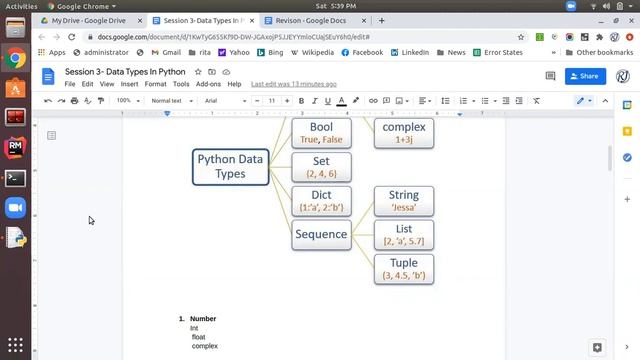Print the document via toolbar icon
Image resolution: width=640 pixels, height=360 pixels.
tap(74, 101)
